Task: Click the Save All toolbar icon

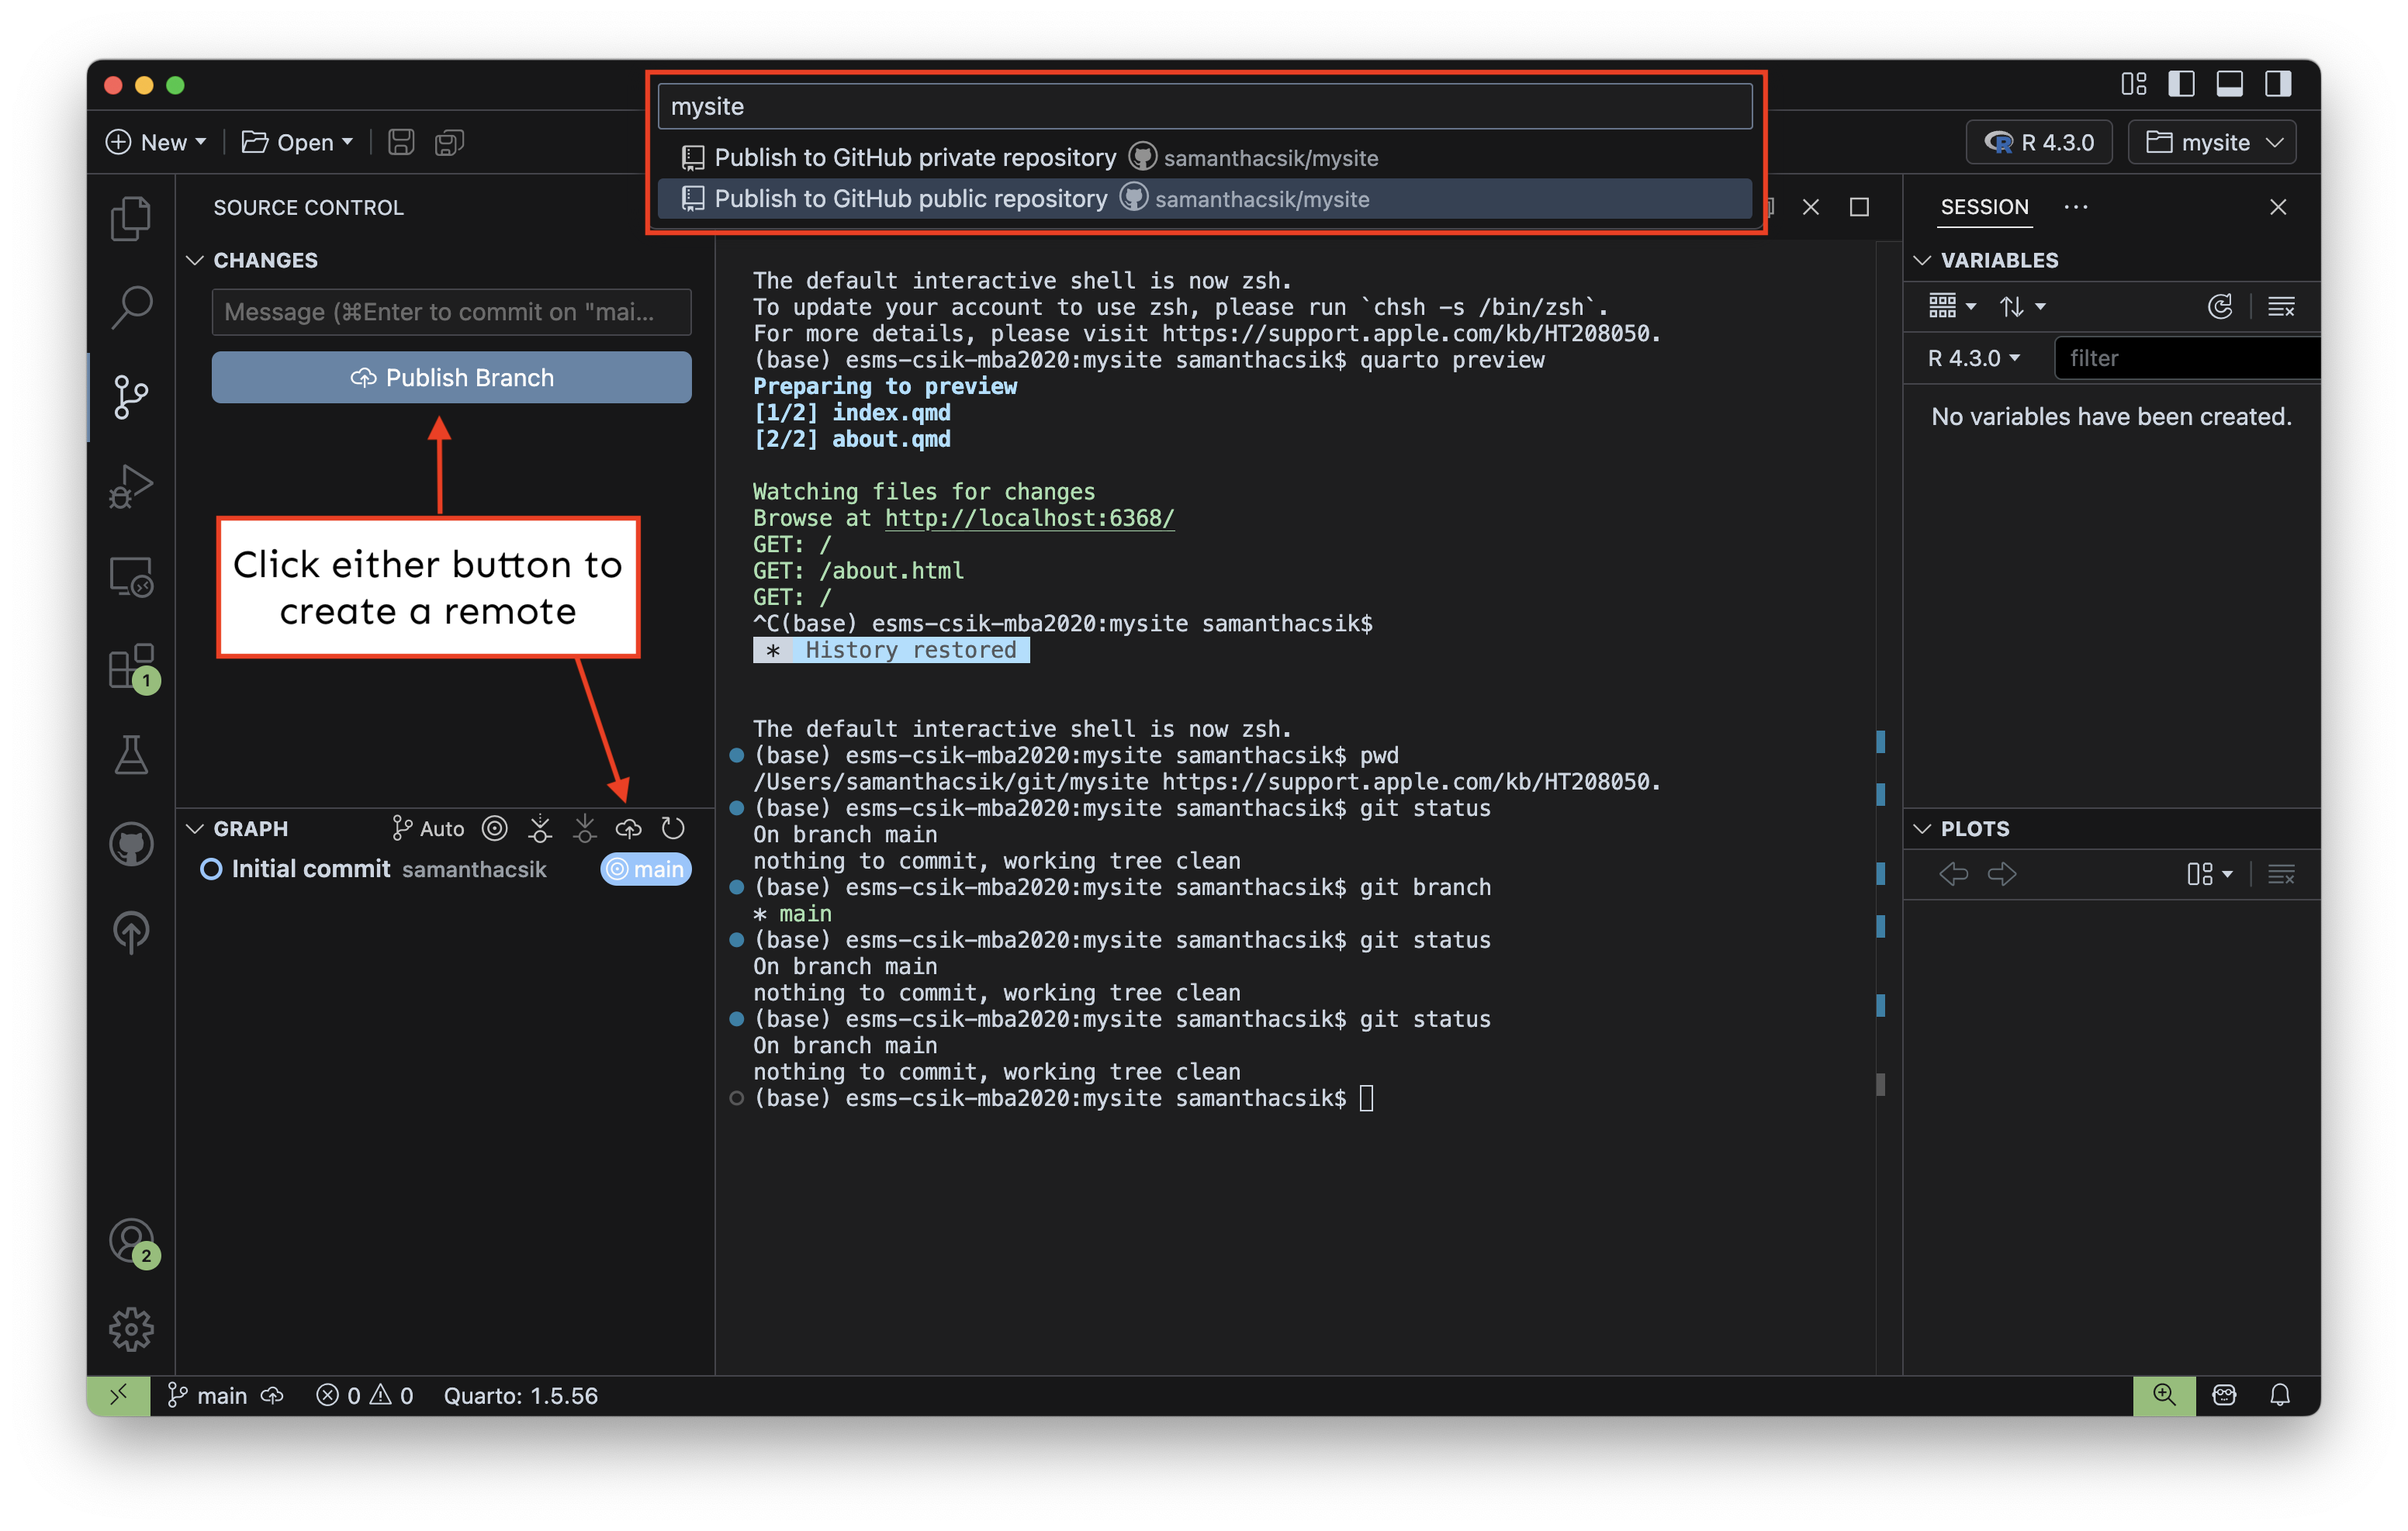Action: (x=449, y=142)
